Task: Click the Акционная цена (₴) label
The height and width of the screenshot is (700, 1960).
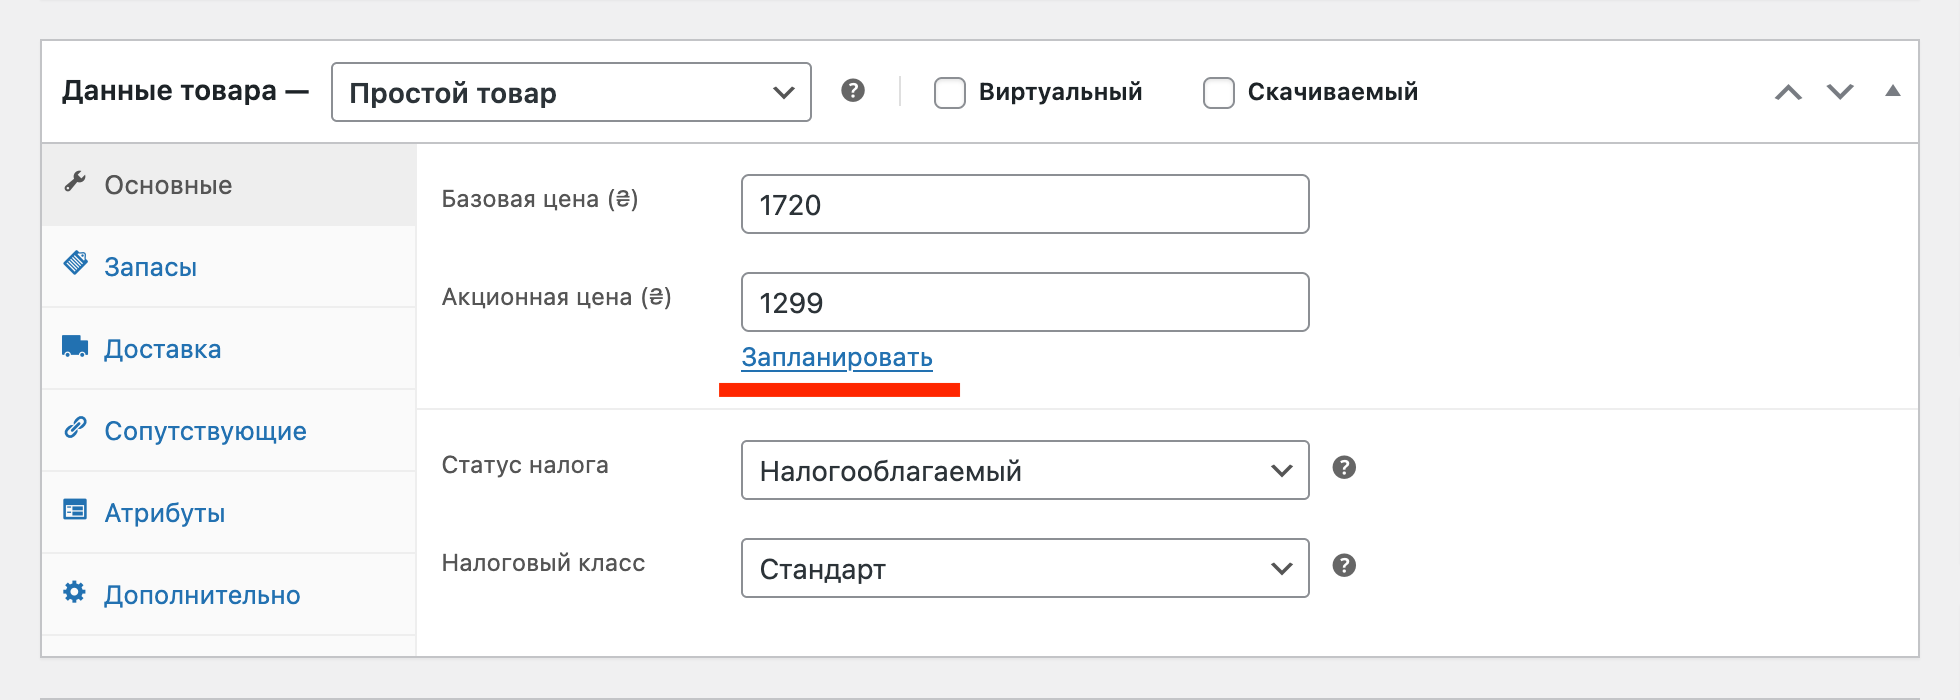Action: pos(557,297)
